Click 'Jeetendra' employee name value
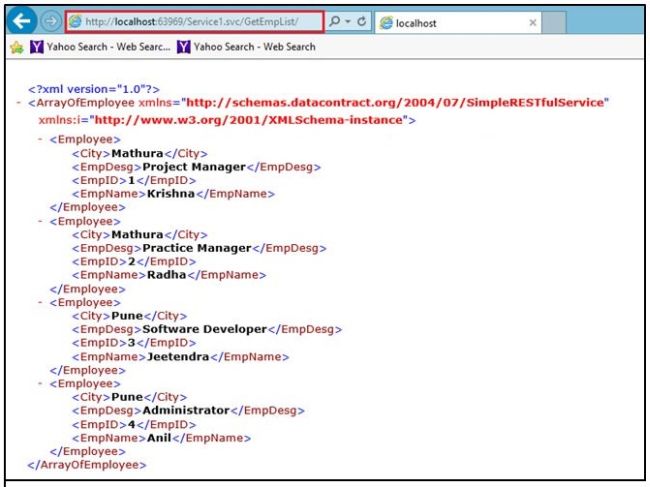 coord(178,357)
